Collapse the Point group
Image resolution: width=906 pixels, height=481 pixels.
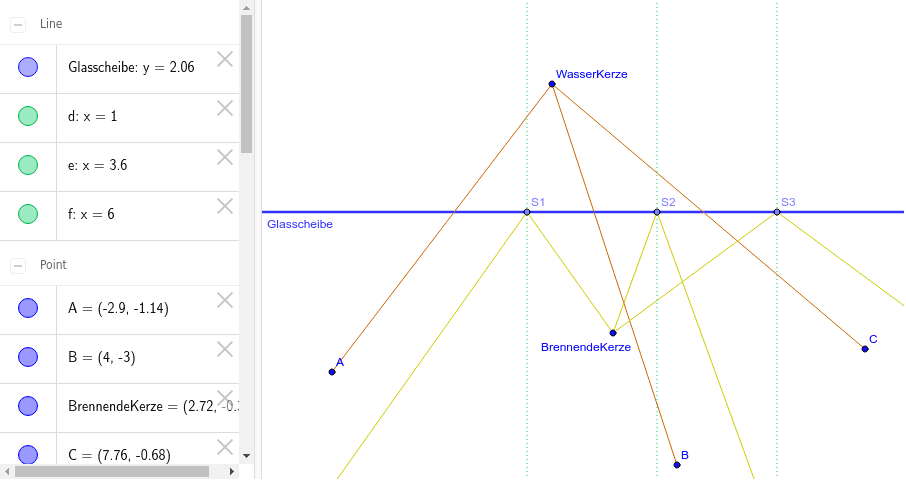tap(18, 266)
